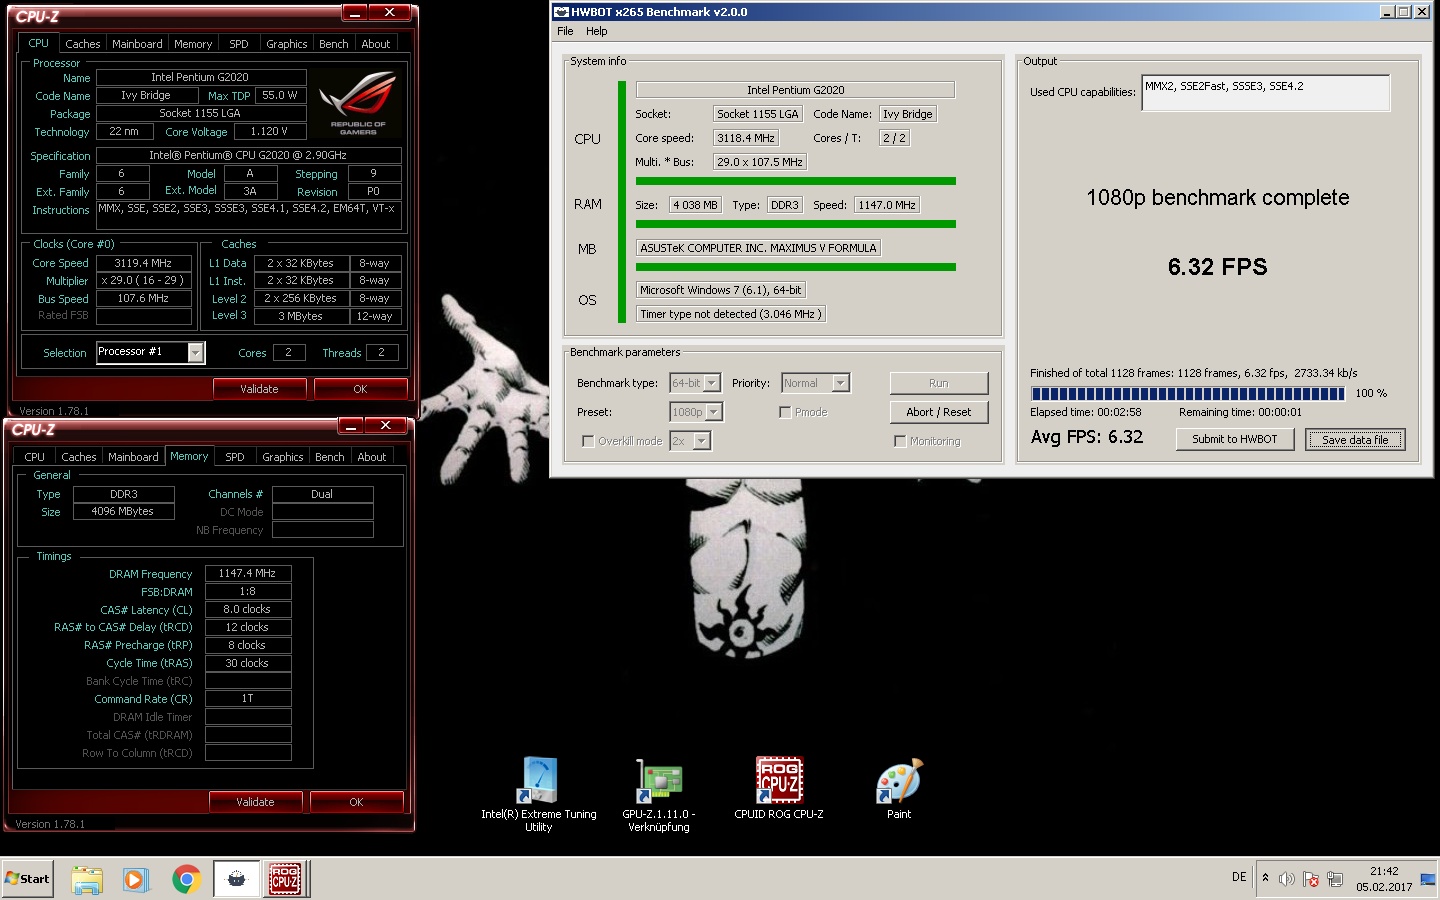This screenshot has width=1440, height=900.
Task: Click OK in upper CPU-Z window
Action: [x=360, y=389]
